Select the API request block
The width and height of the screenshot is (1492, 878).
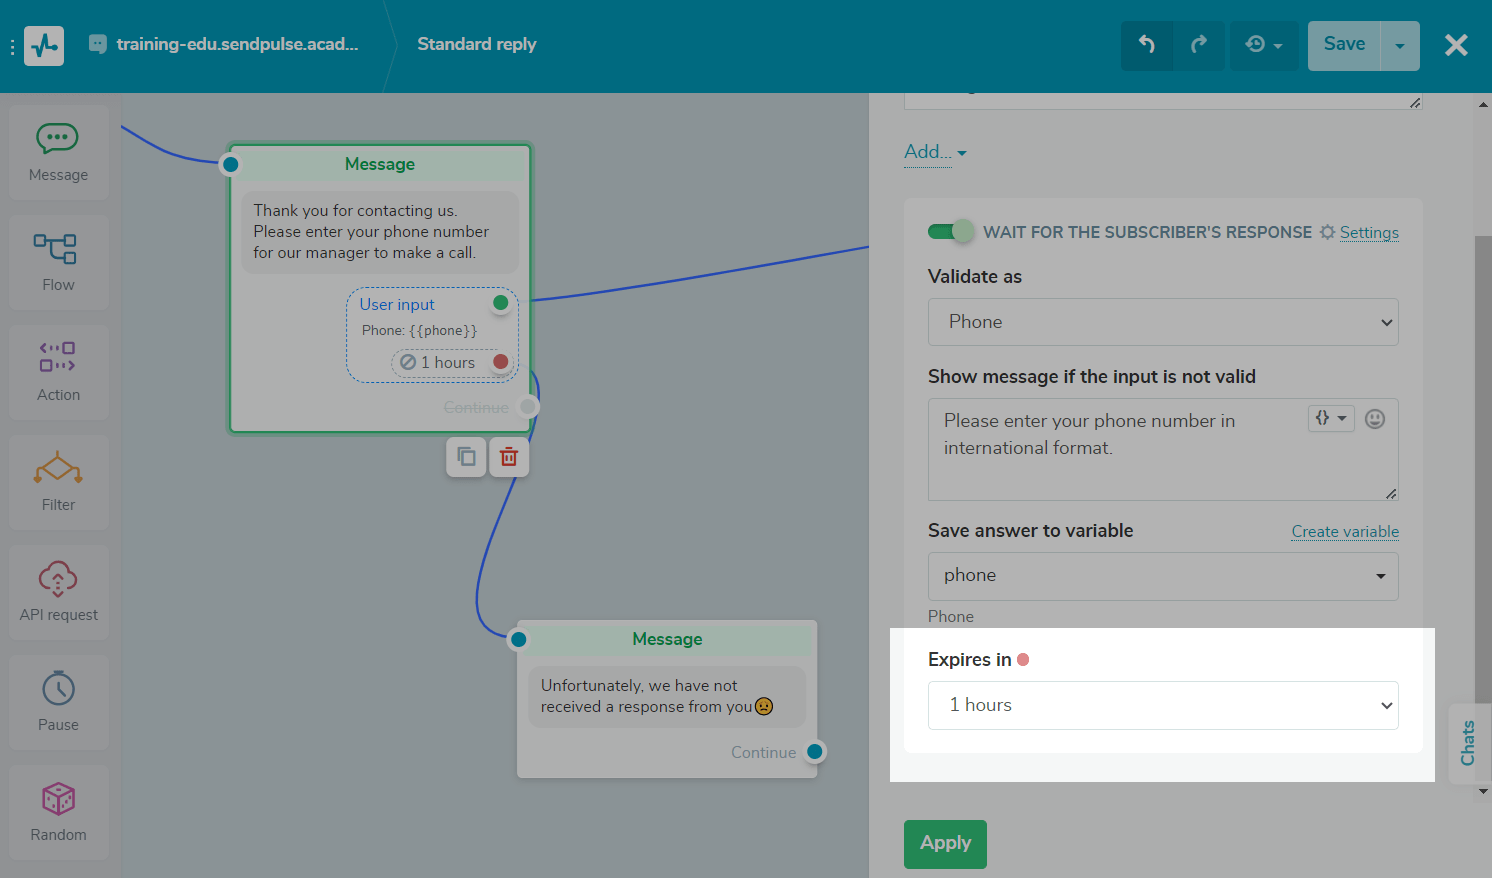click(x=58, y=592)
